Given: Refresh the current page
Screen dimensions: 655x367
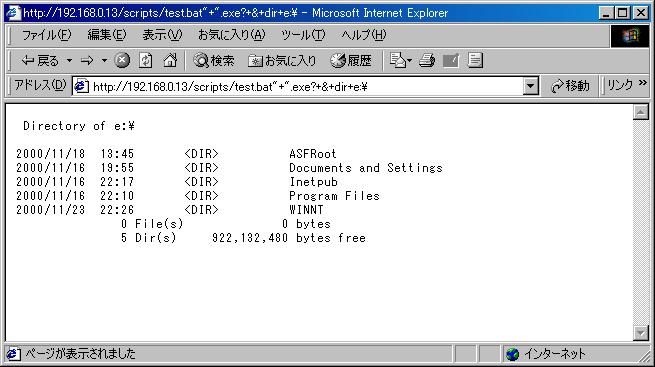Looking at the screenshot, I should click(x=145, y=61).
